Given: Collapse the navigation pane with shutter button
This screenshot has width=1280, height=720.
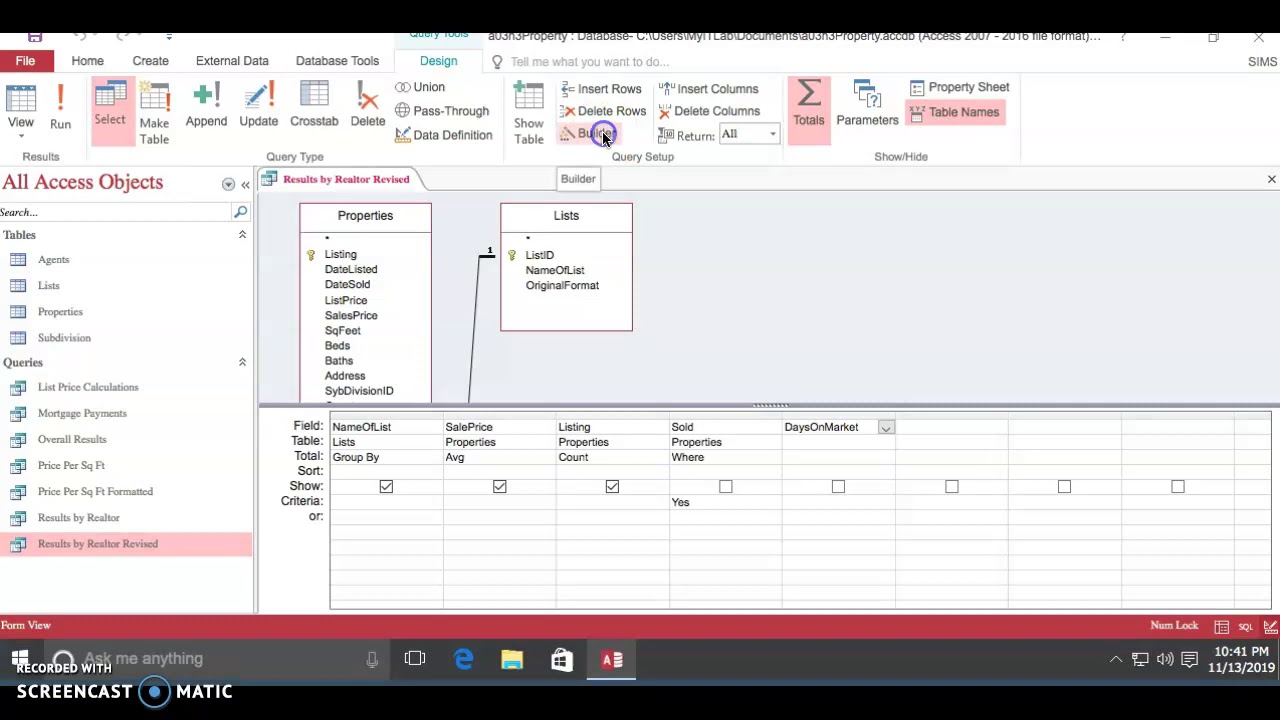Looking at the screenshot, I should coord(245,184).
